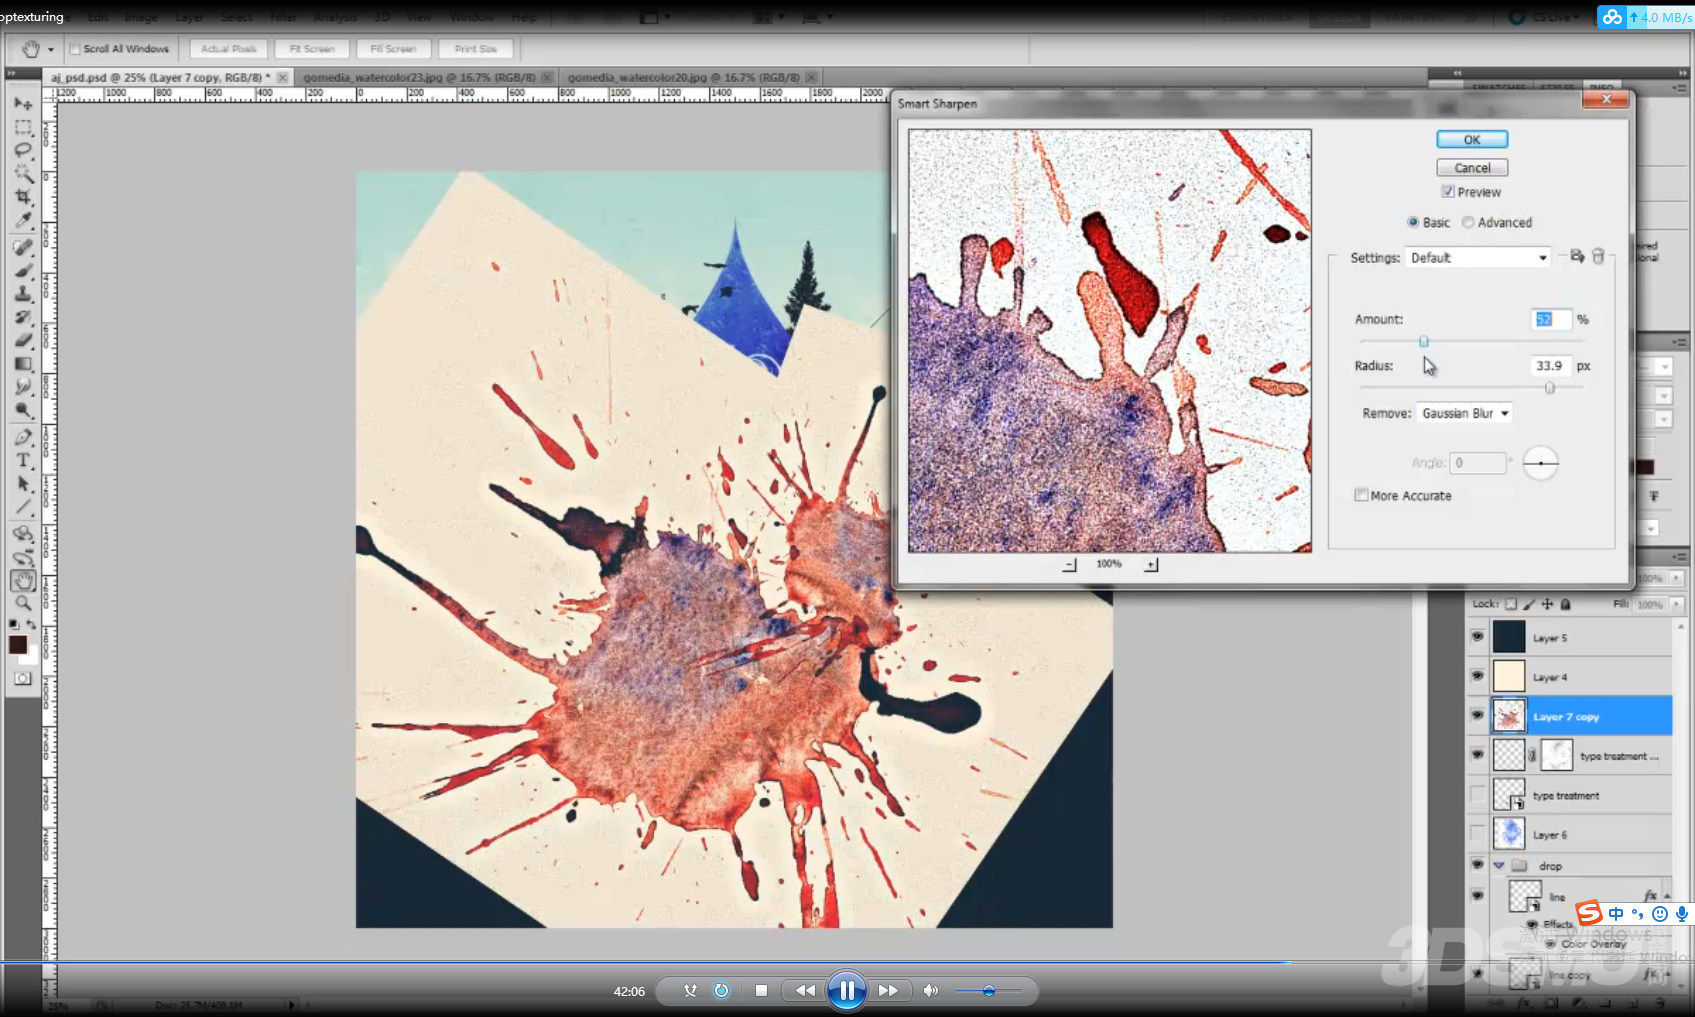Image resolution: width=1695 pixels, height=1017 pixels.
Task: Hide Layer 4 visibility eye
Action: [x=1477, y=676]
